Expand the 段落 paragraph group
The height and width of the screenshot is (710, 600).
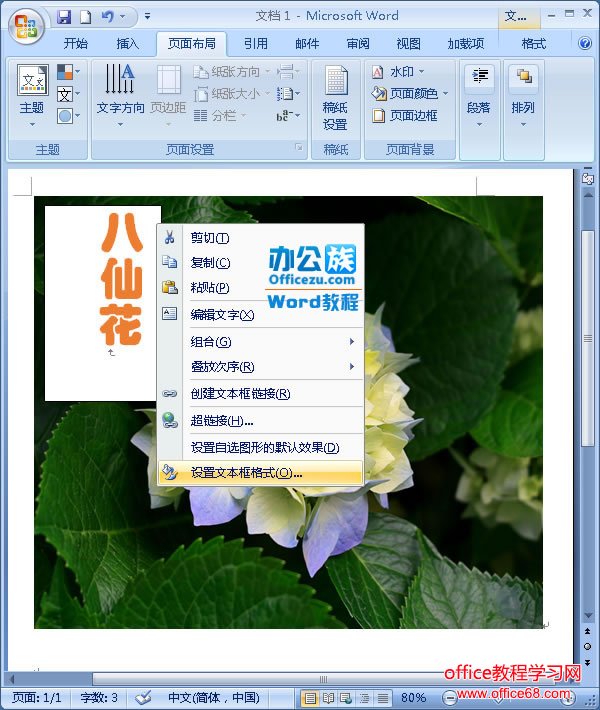click(479, 96)
